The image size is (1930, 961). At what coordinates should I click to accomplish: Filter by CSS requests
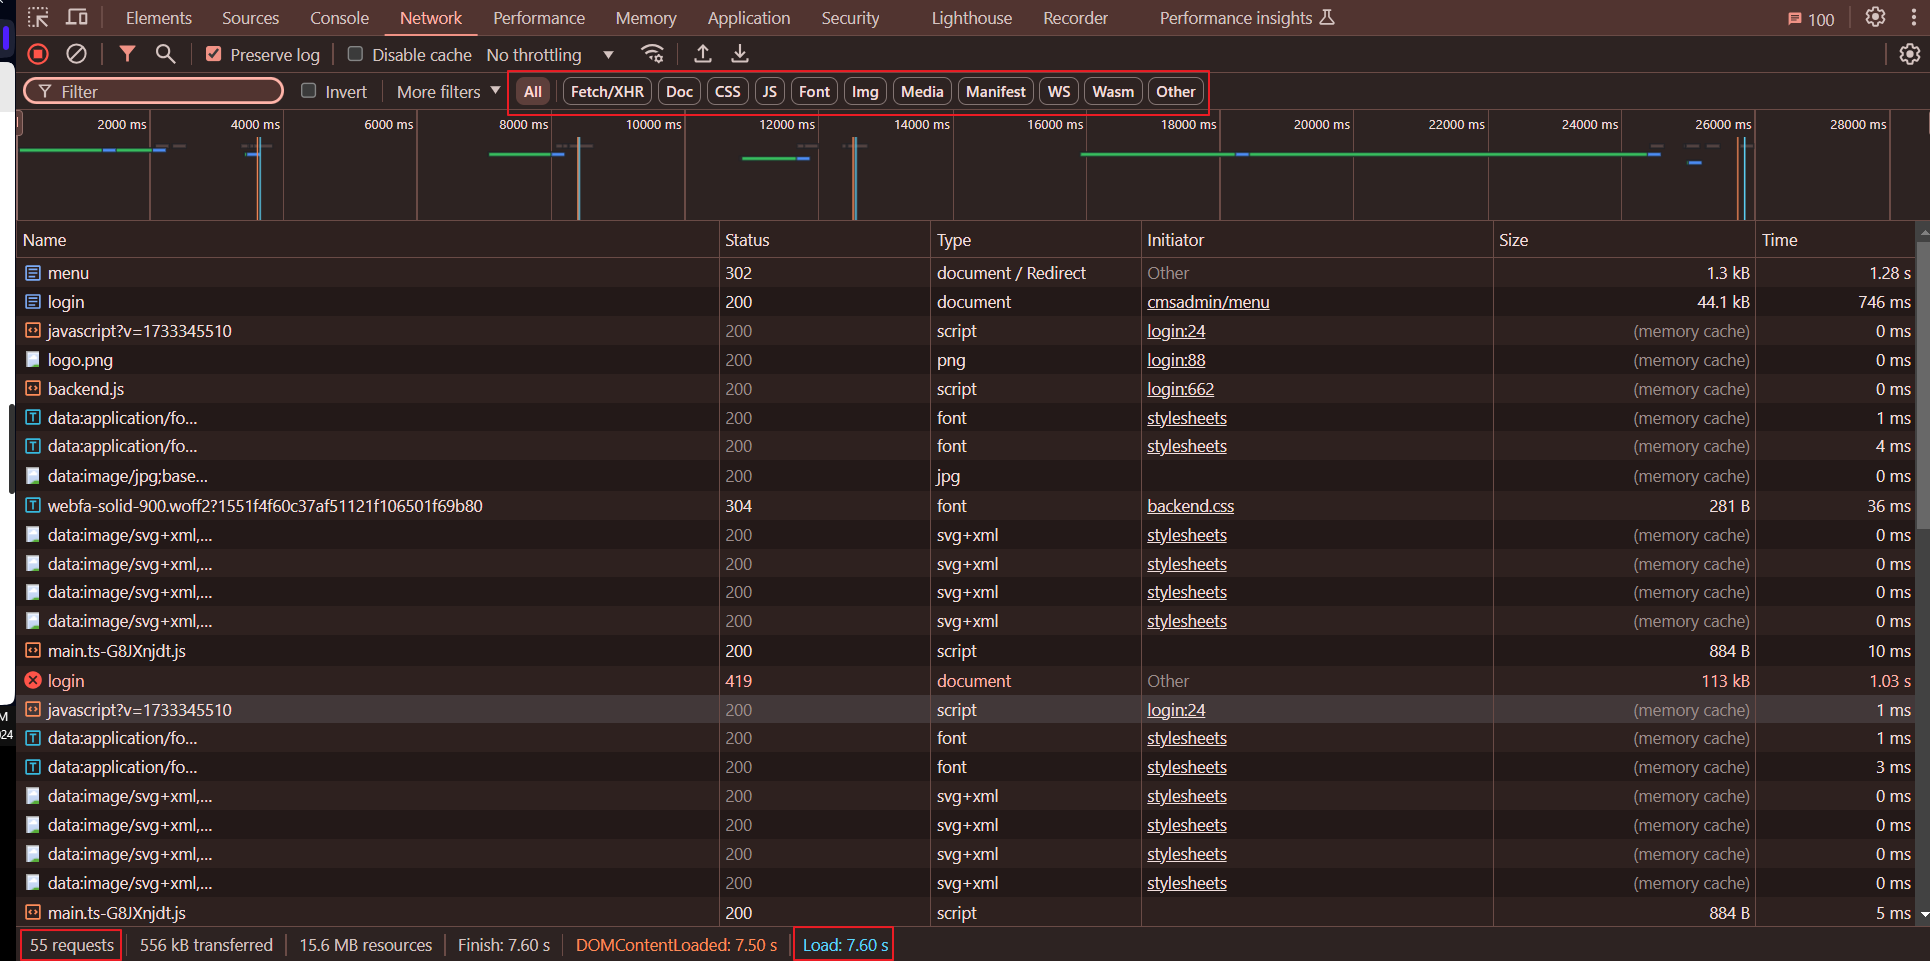point(728,91)
